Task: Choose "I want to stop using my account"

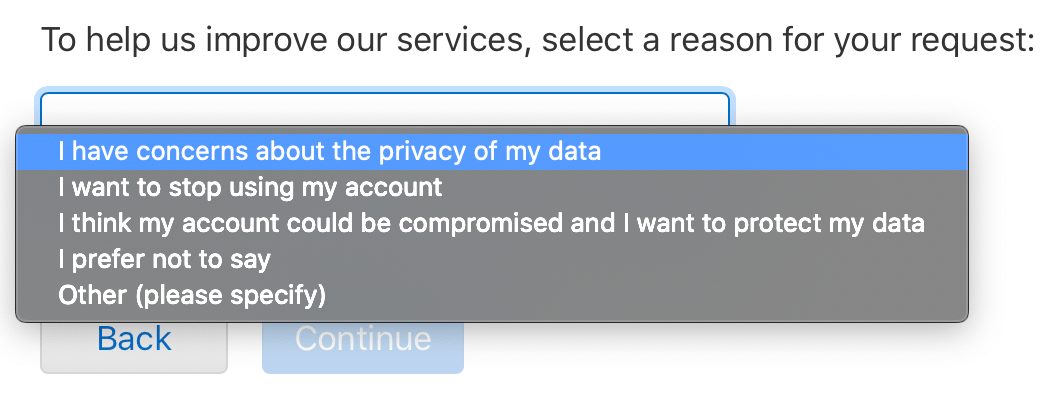Action: [250, 187]
